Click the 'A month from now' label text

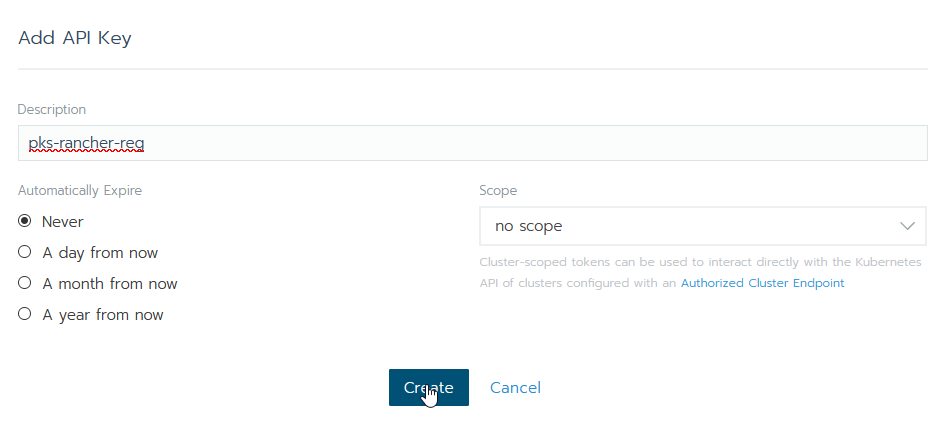tap(110, 284)
